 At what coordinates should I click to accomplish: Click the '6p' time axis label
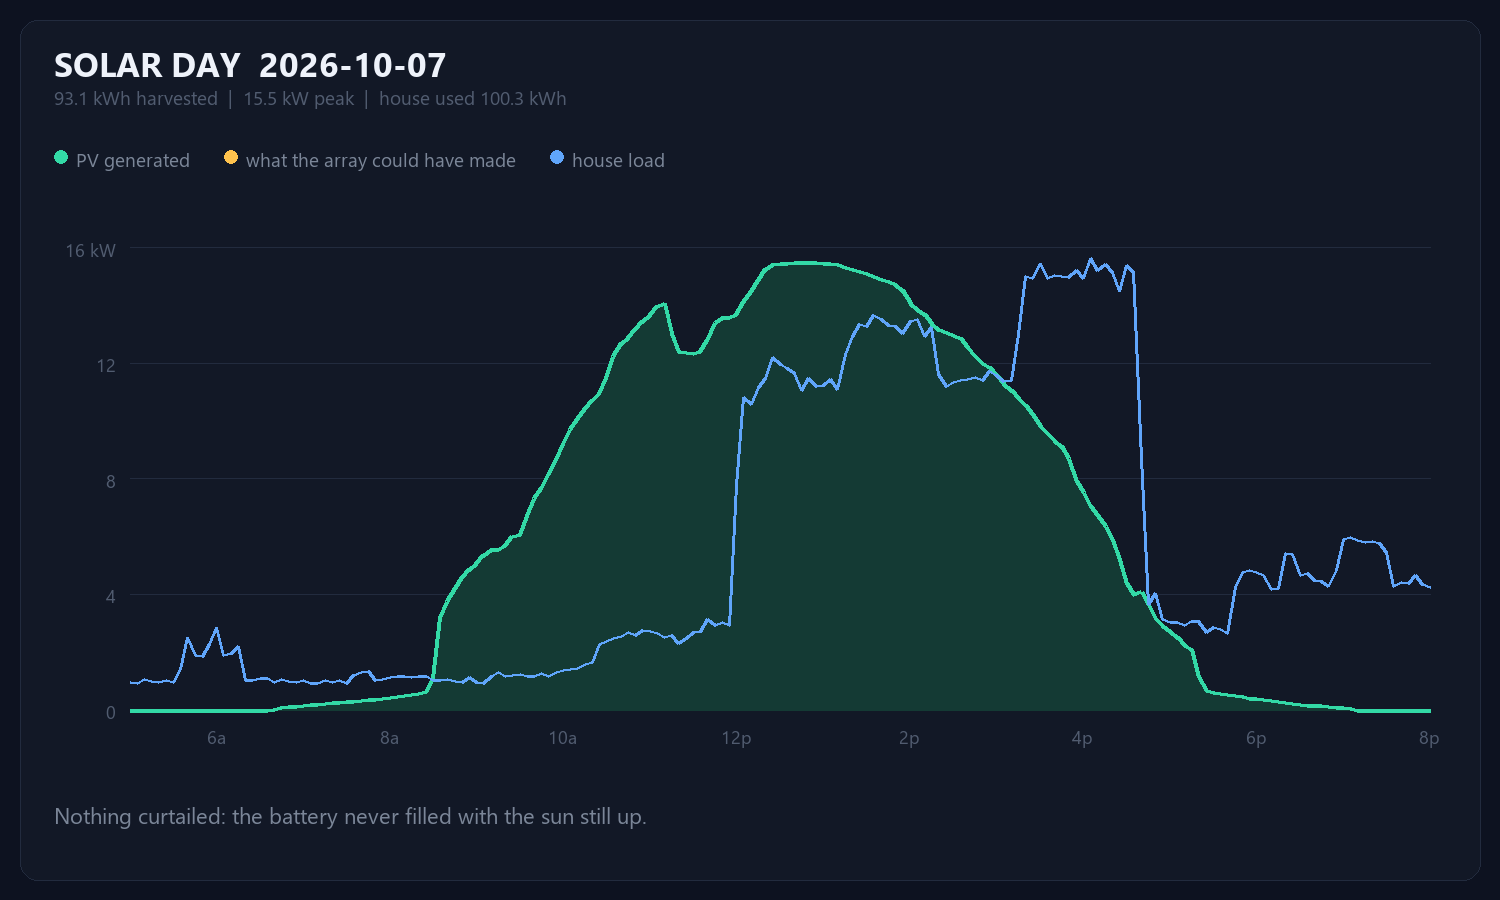tap(1256, 739)
